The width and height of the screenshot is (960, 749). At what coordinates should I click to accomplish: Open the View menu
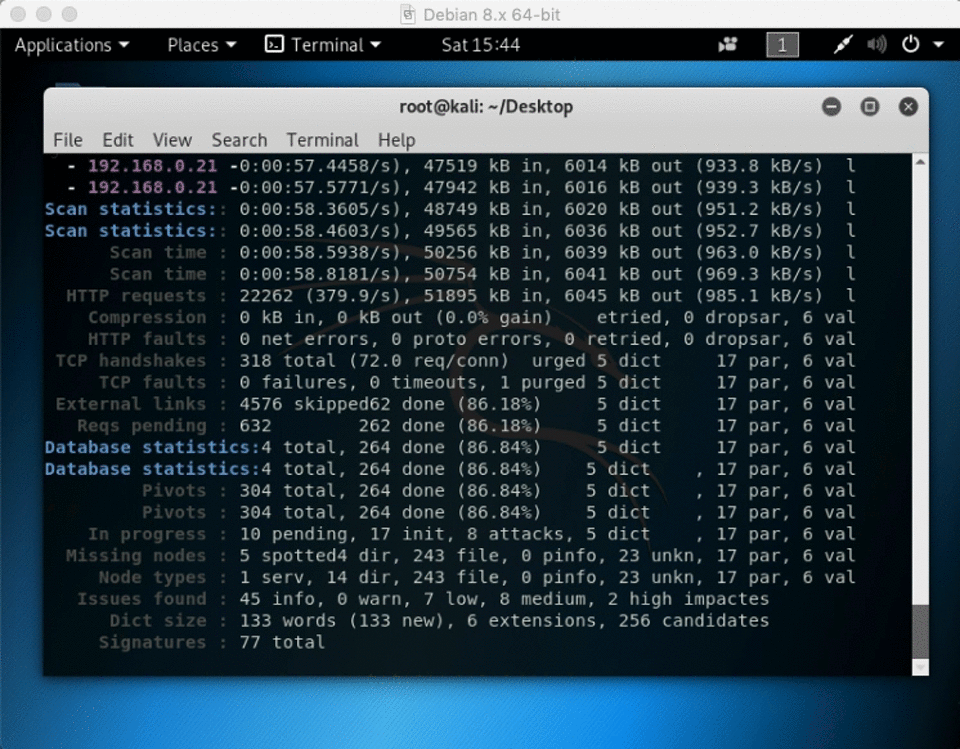coord(172,140)
